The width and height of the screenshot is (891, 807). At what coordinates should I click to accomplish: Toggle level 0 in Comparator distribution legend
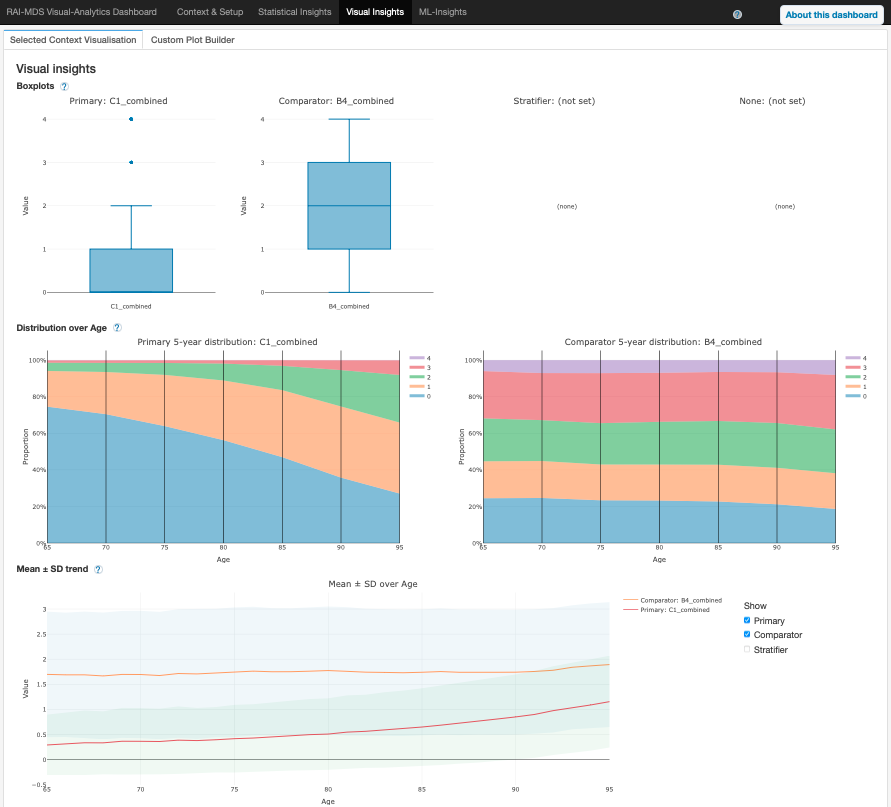click(856, 396)
